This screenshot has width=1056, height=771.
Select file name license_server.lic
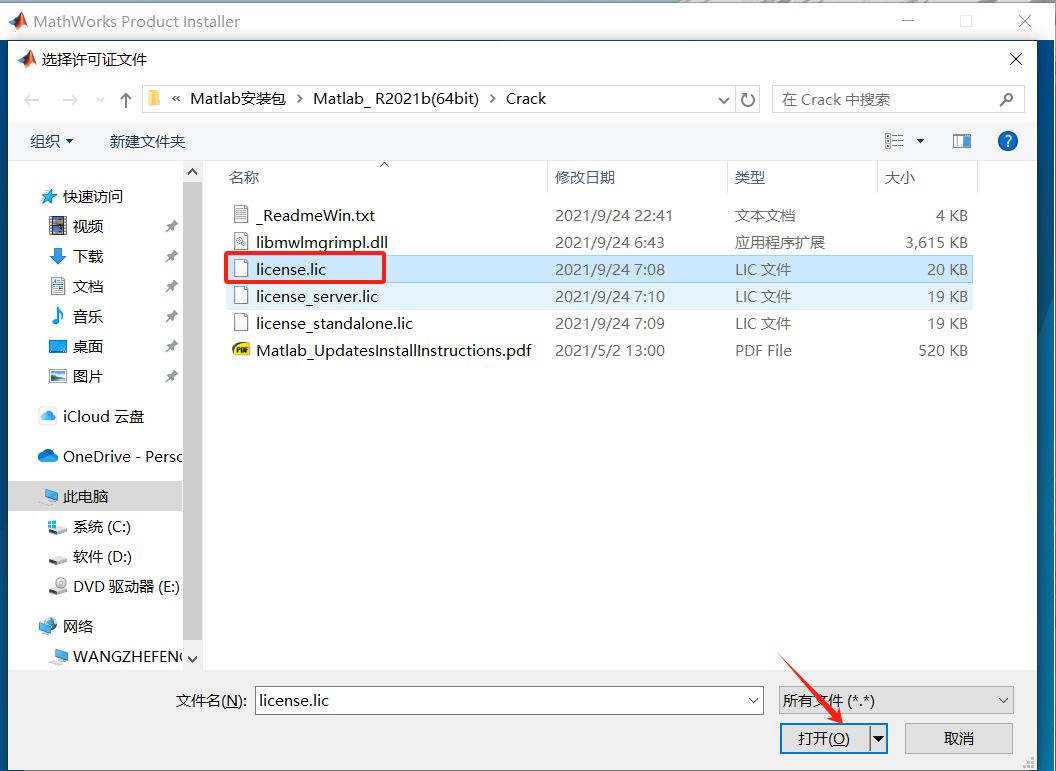(317, 296)
